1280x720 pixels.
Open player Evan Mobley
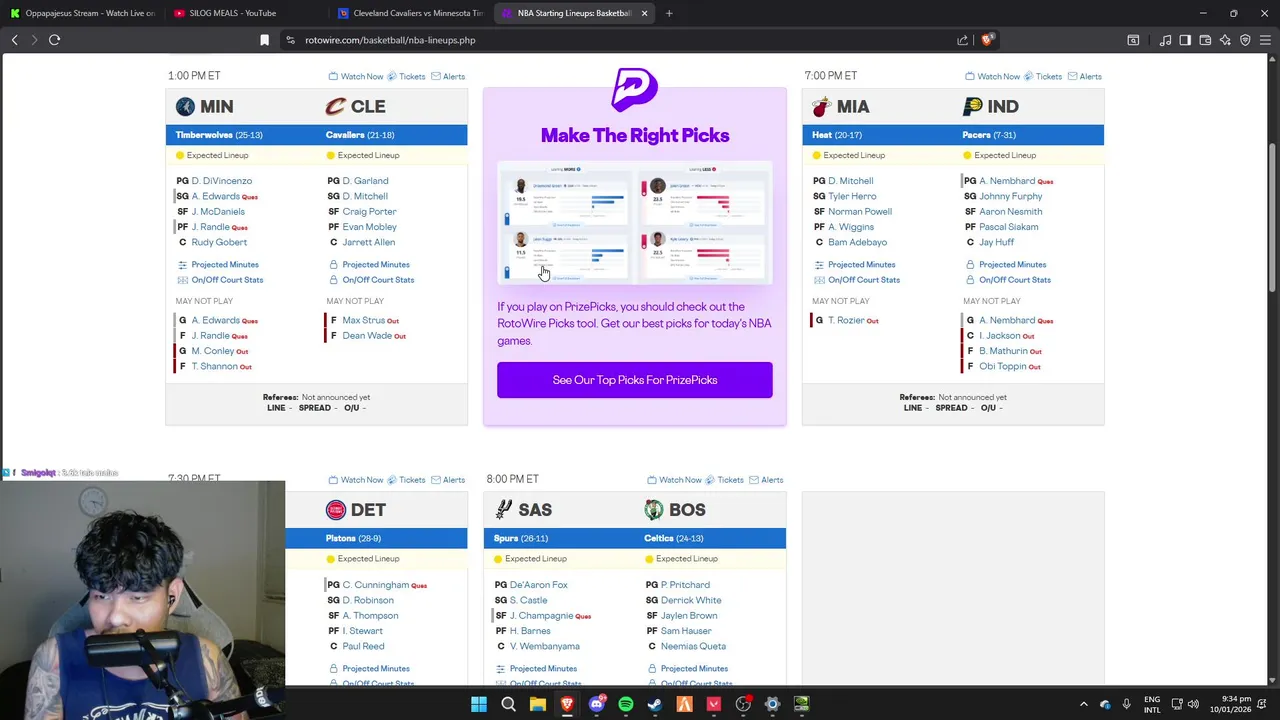(369, 227)
